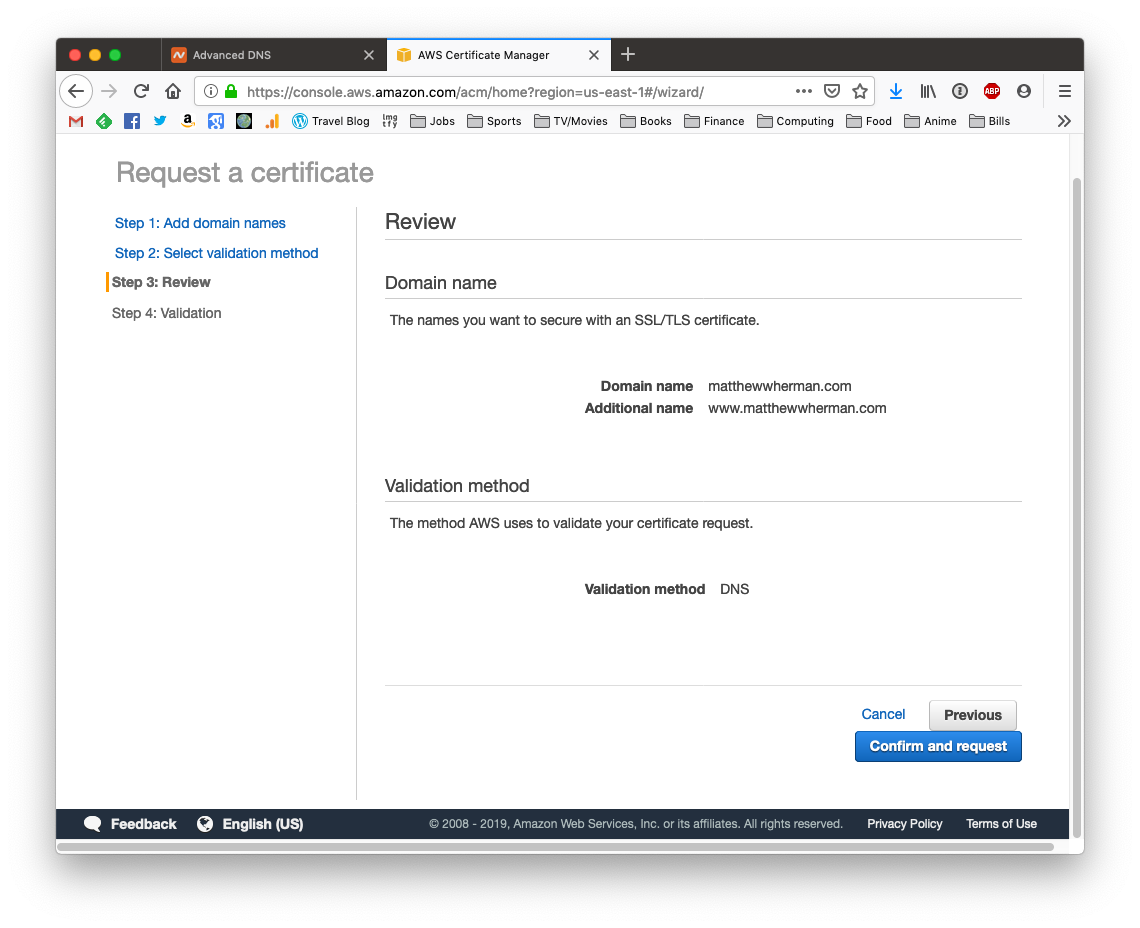Select Step 4: Validation in the wizard

click(x=166, y=313)
